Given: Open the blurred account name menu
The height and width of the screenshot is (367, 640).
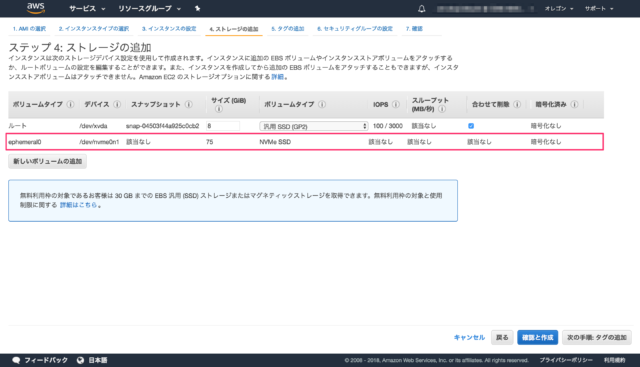Looking at the screenshot, I should 485,9.
